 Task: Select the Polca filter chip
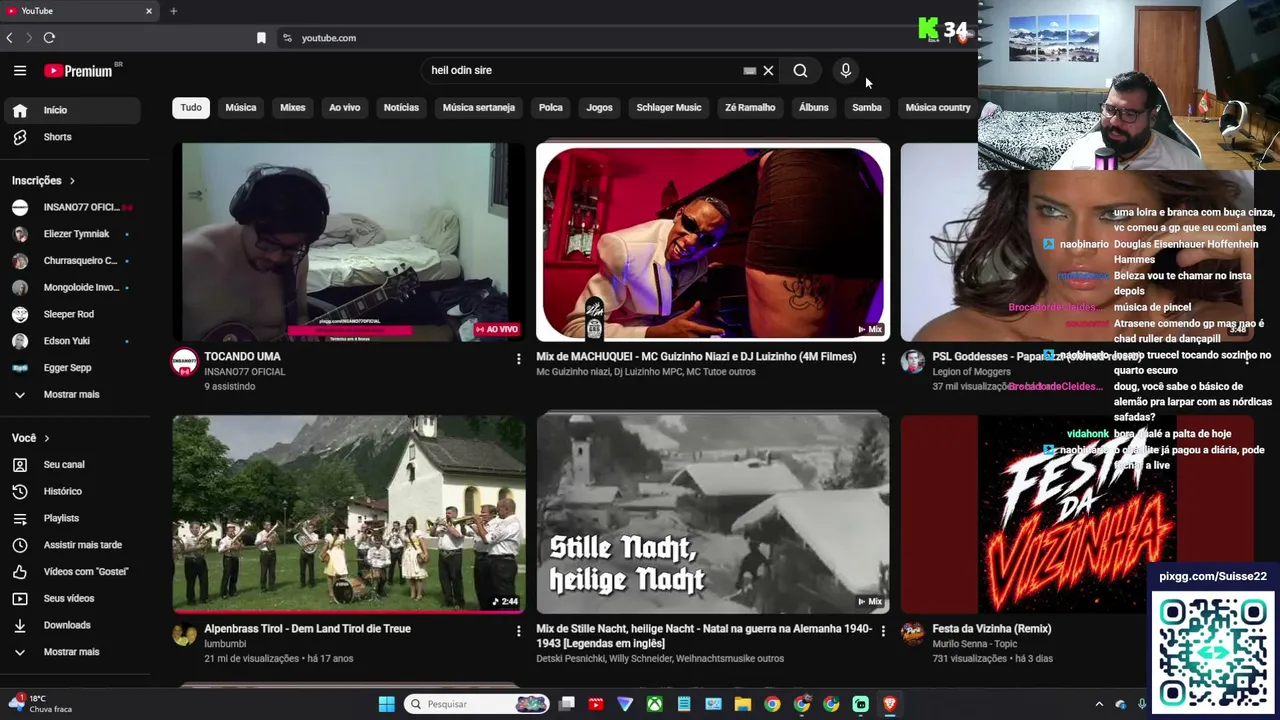(551, 108)
